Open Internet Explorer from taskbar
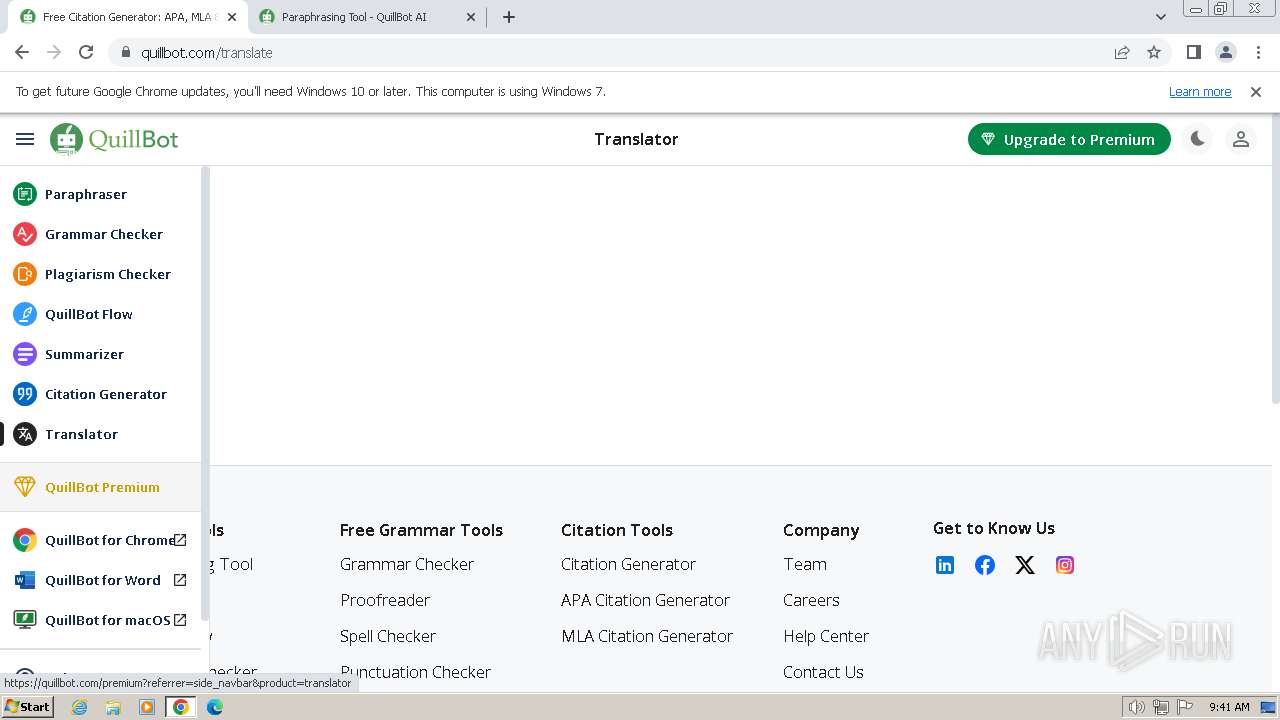This screenshot has height=720, width=1280. 80,707
